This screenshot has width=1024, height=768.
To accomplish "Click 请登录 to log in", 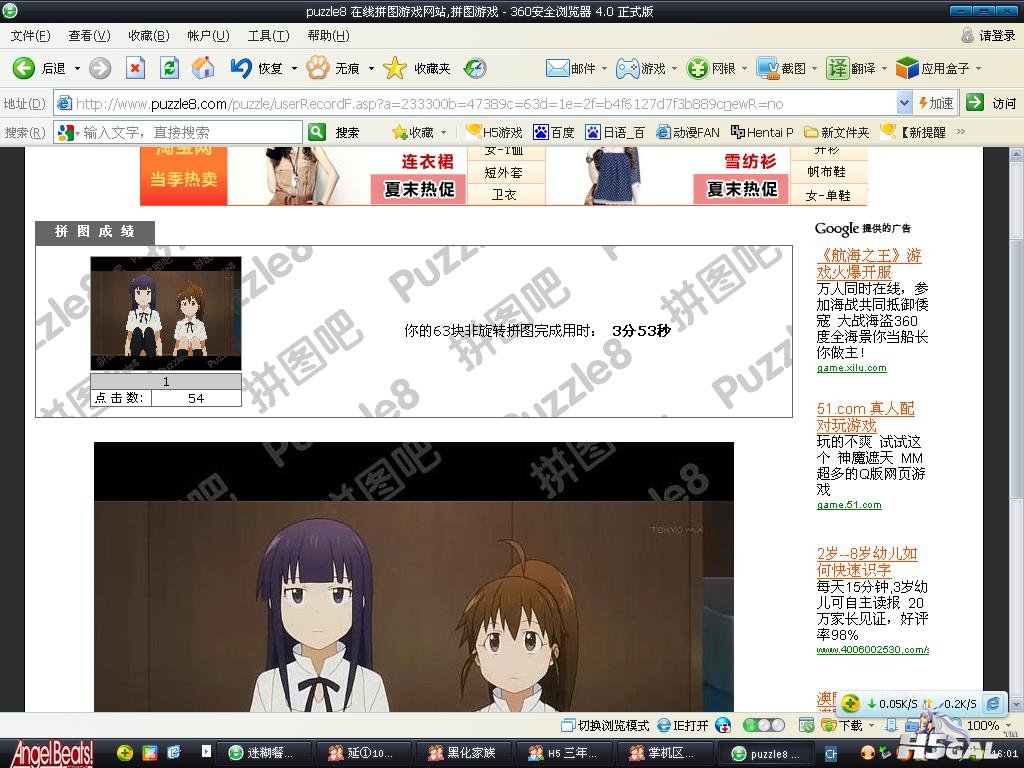I will pos(997,36).
